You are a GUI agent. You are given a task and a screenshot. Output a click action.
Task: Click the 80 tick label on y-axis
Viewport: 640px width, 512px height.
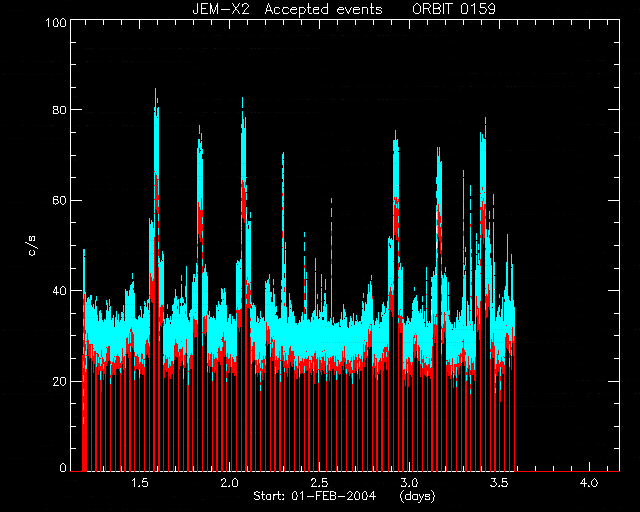tap(59, 110)
